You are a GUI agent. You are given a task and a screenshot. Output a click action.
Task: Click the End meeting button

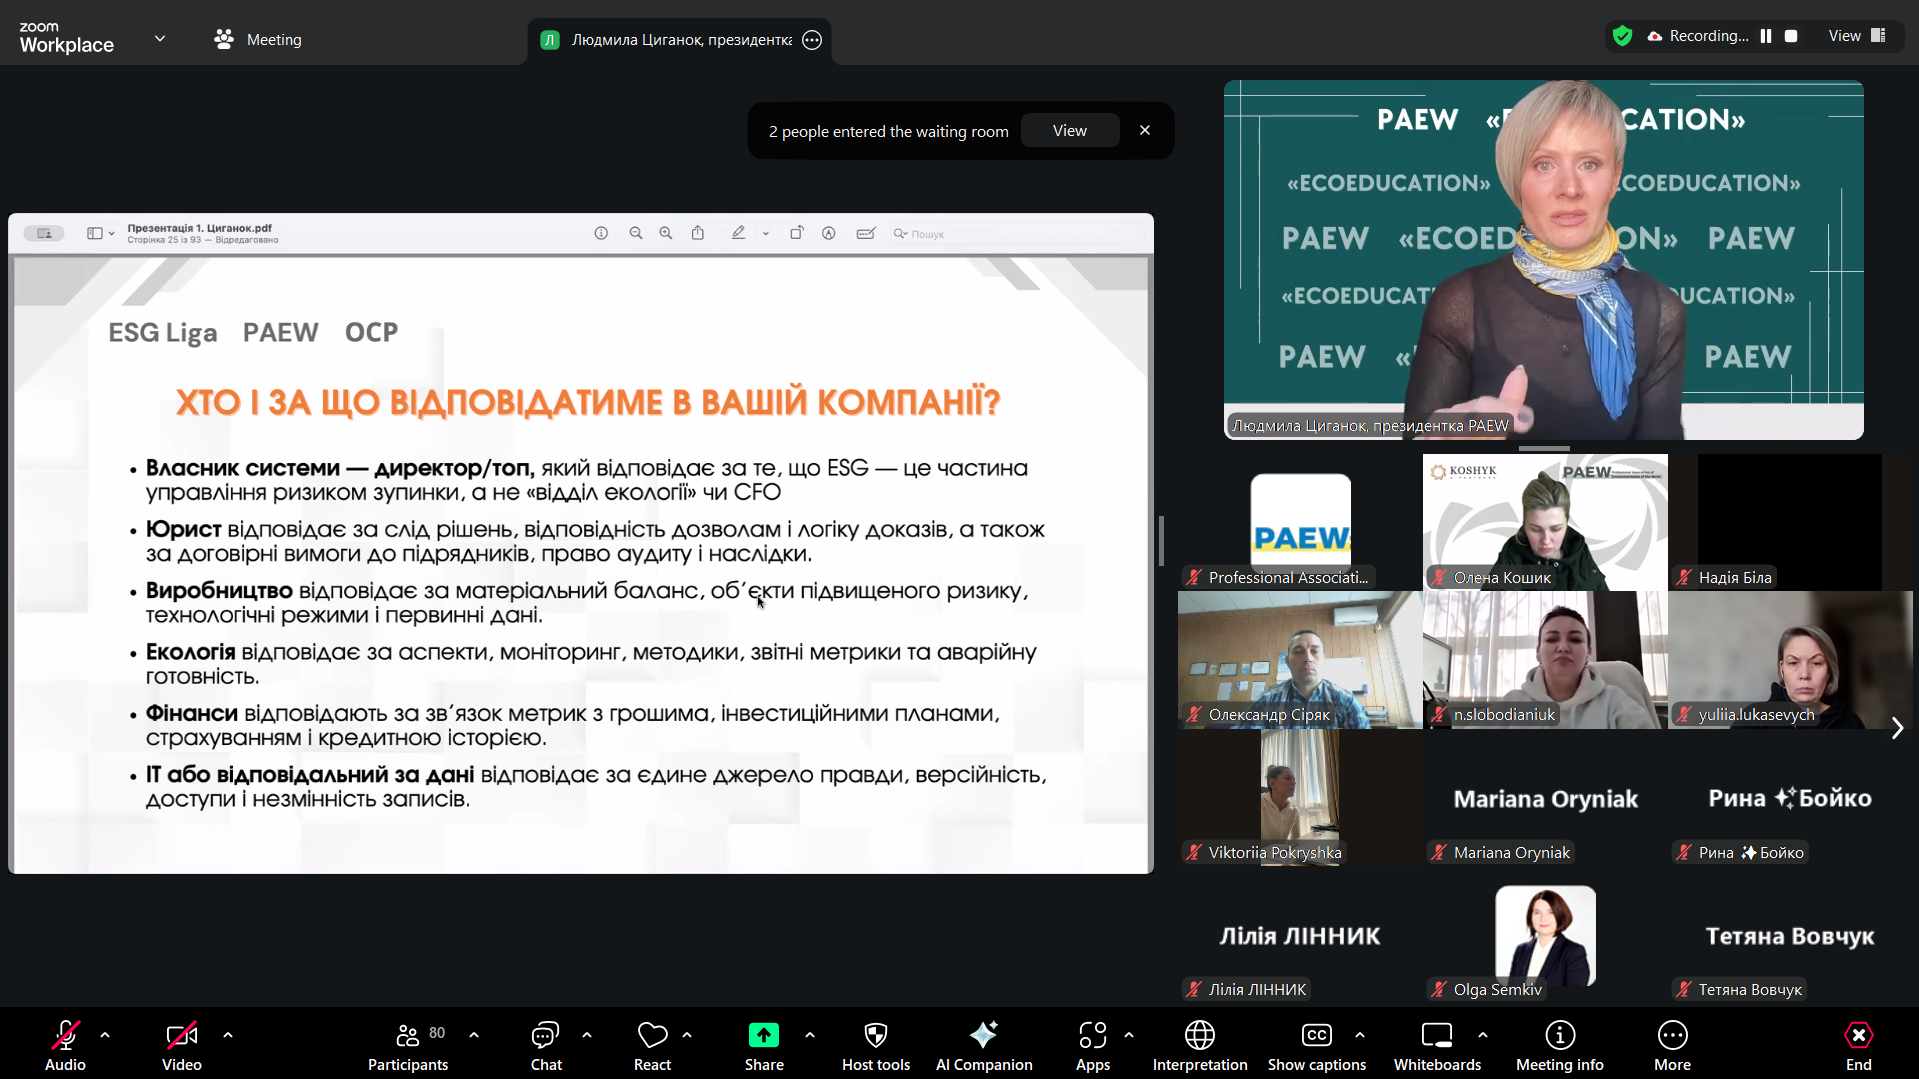(1858, 1045)
